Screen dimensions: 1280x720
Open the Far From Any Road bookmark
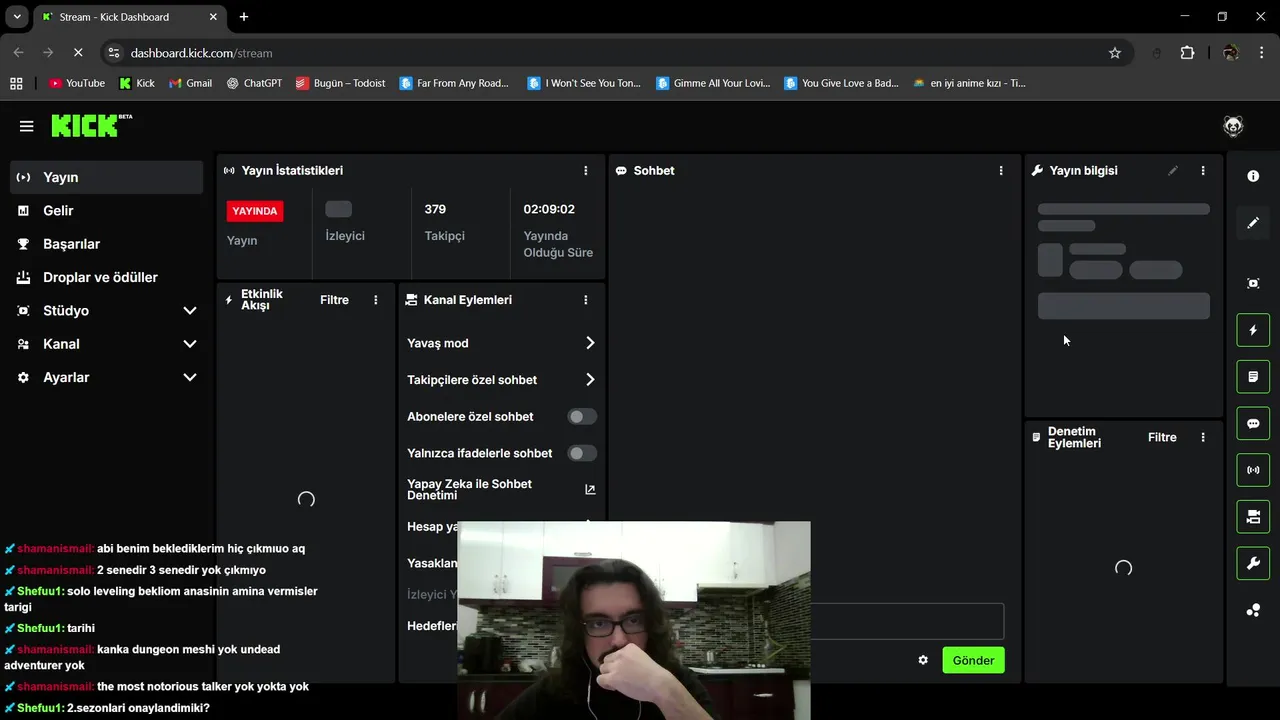(x=455, y=83)
